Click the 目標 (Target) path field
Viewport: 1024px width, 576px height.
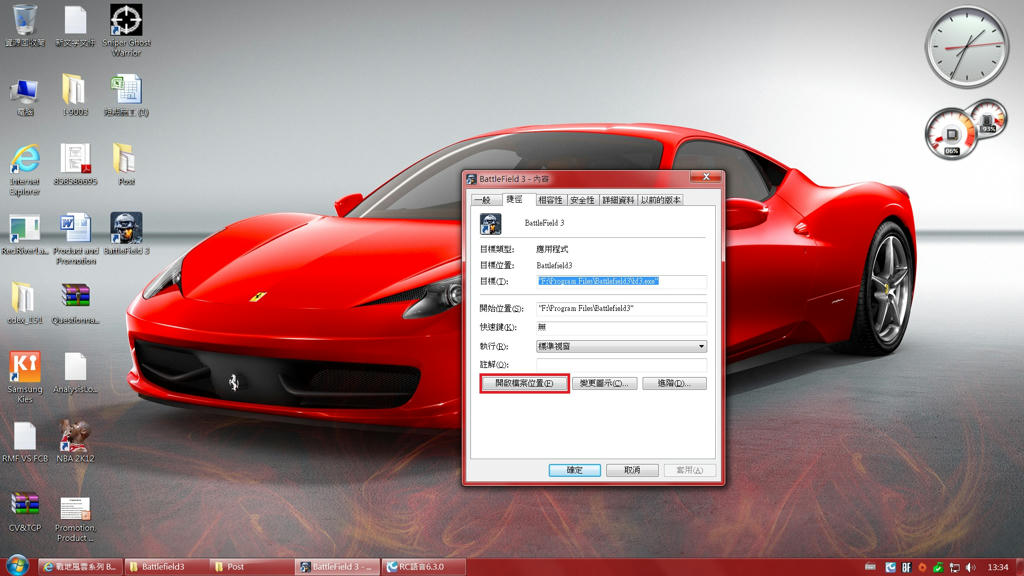coord(621,281)
